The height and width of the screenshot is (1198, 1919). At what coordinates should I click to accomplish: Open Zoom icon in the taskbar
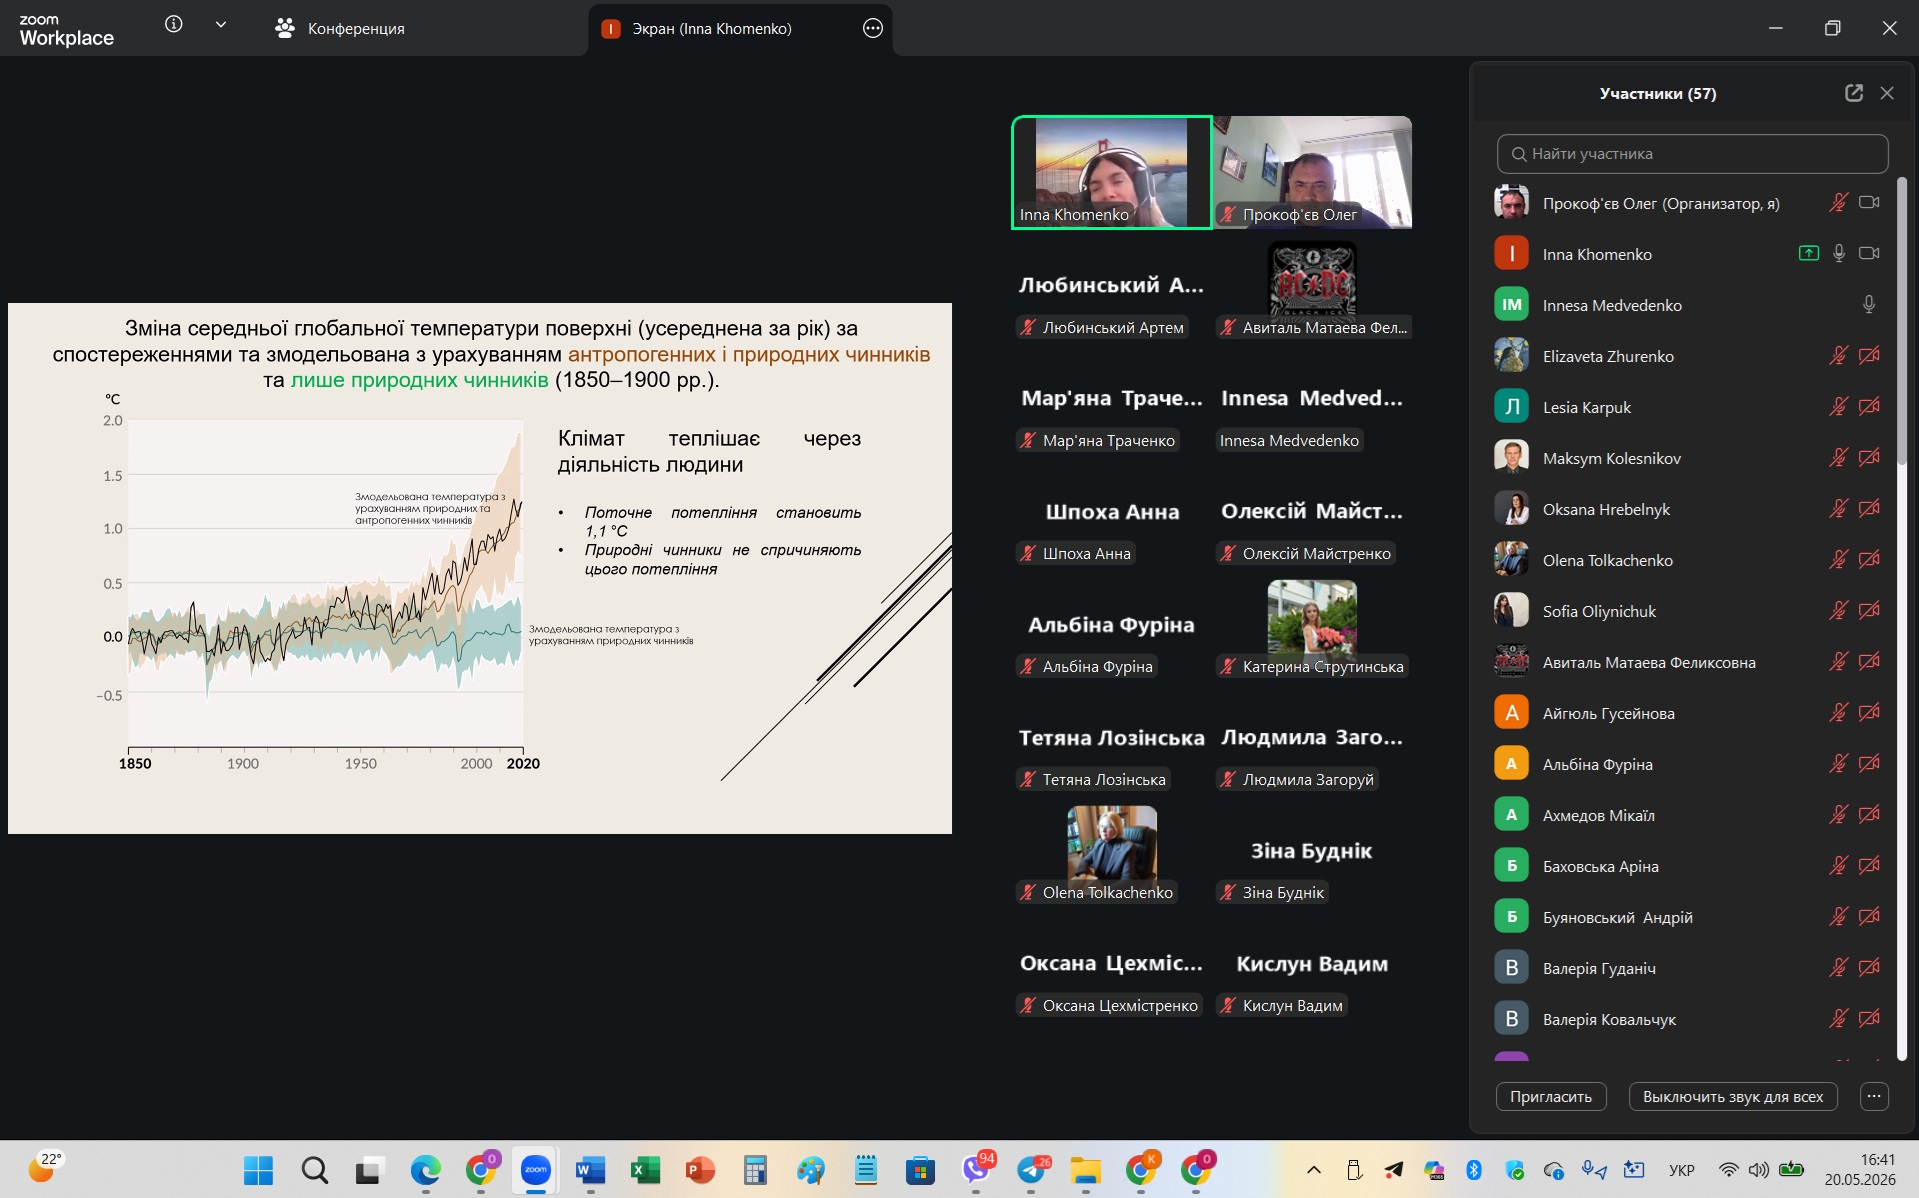point(536,1170)
